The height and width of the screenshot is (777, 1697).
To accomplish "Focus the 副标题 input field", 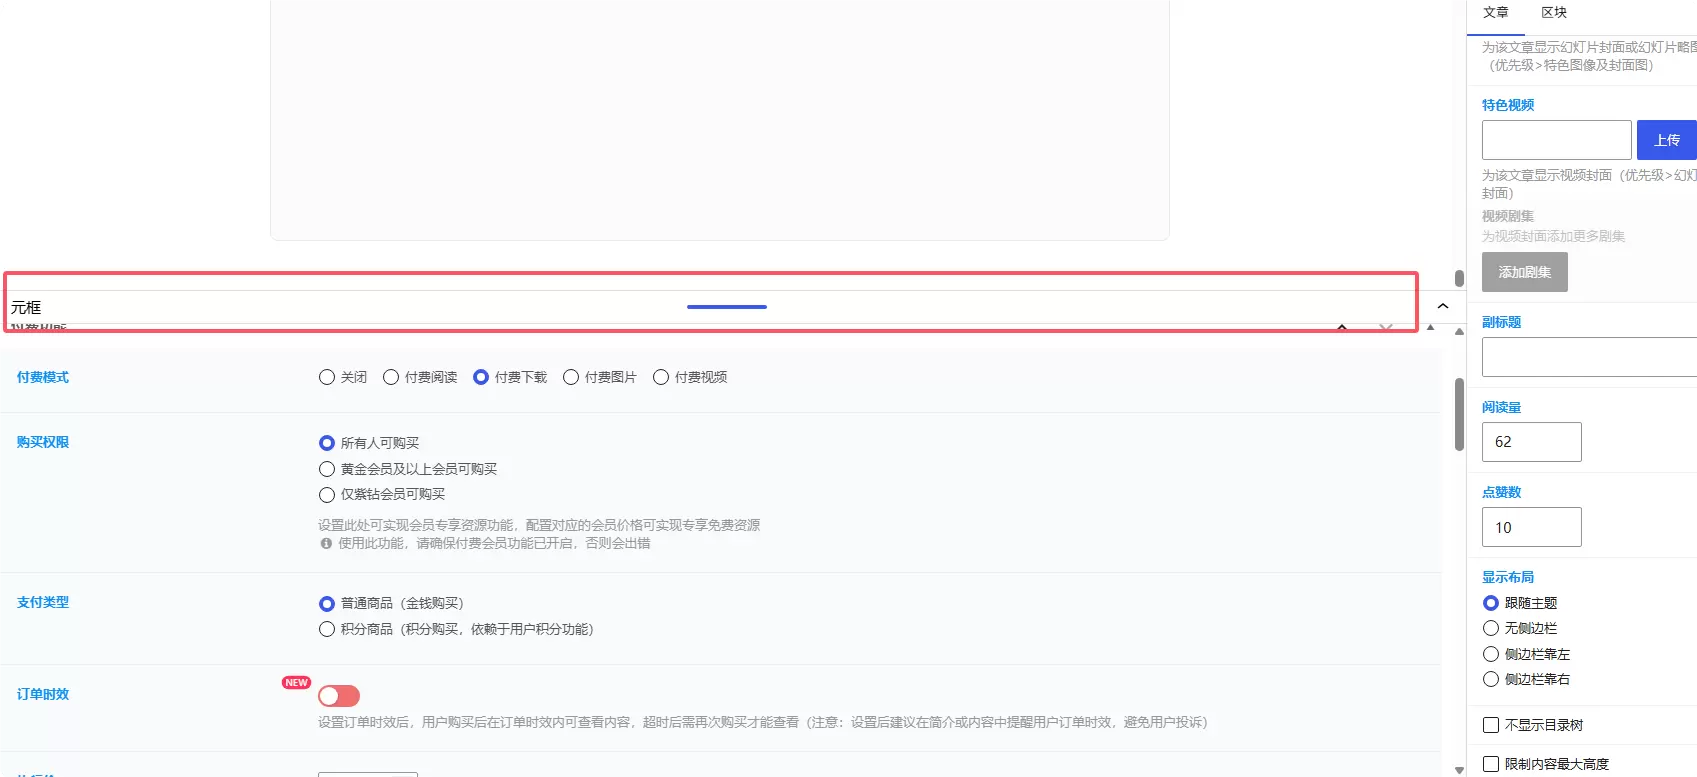I will click(1589, 357).
